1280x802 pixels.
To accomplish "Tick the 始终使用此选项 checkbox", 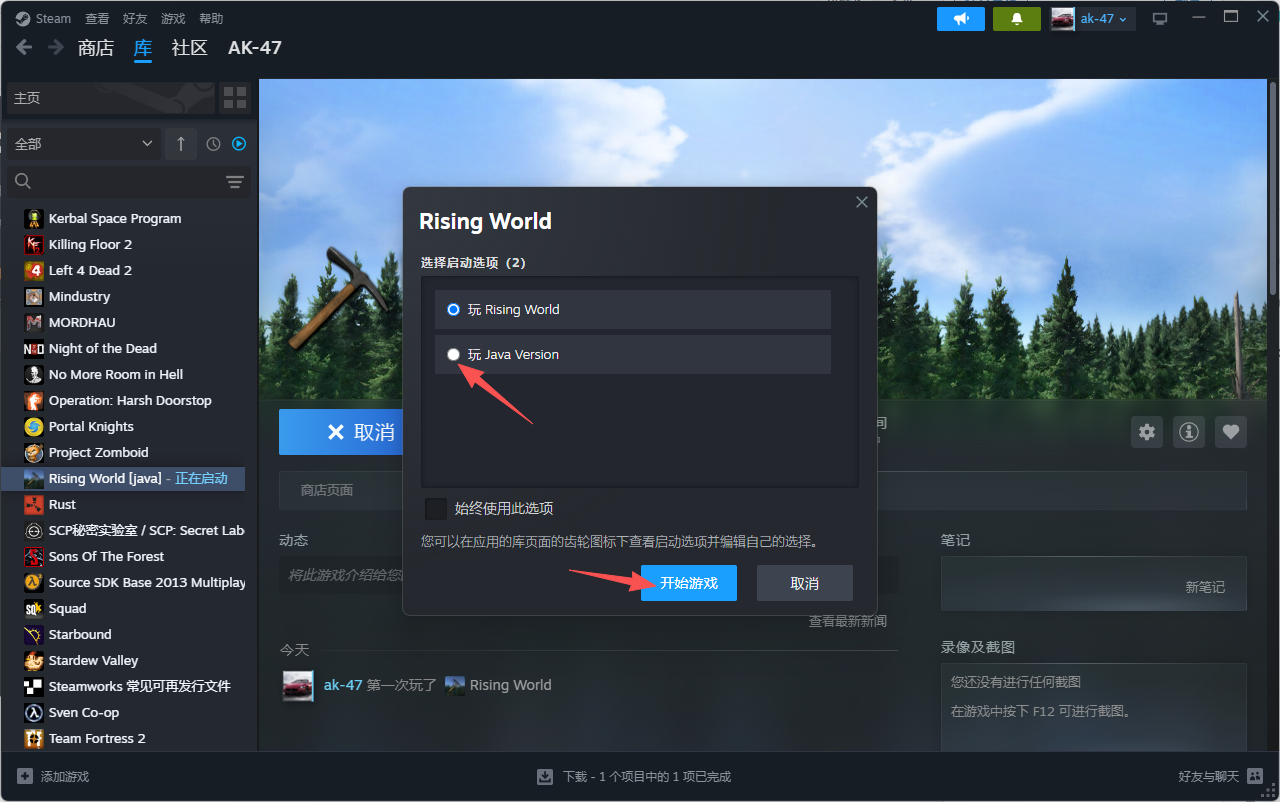I will pyautogui.click(x=436, y=508).
